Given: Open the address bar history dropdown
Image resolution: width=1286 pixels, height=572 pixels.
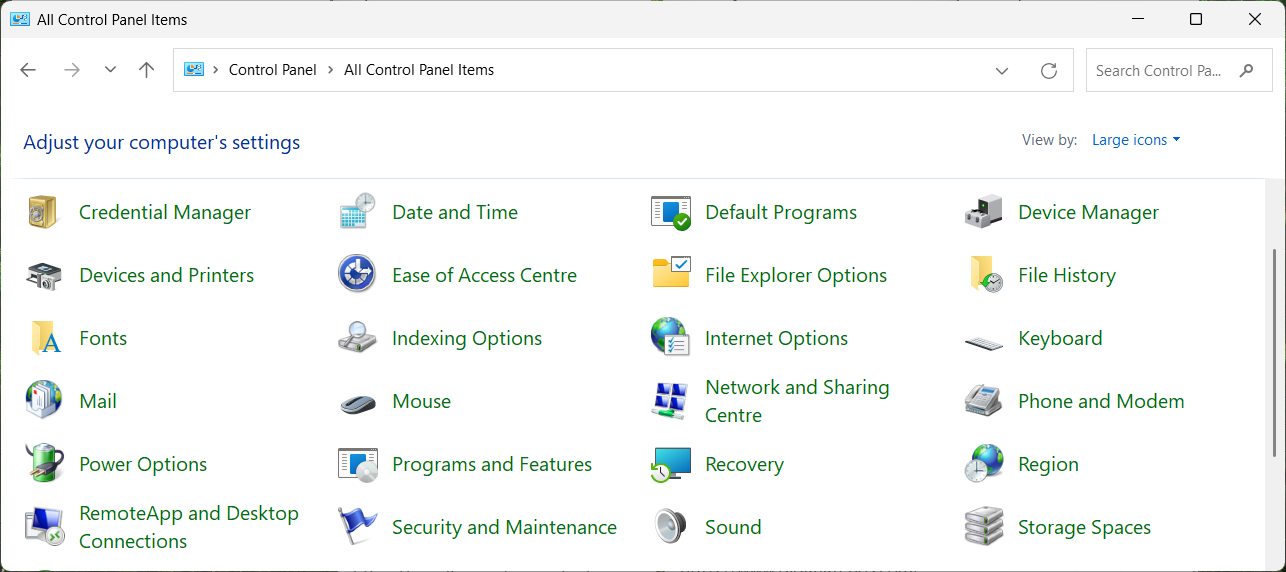Looking at the screenshot, I should click(x=1002, y=70).
